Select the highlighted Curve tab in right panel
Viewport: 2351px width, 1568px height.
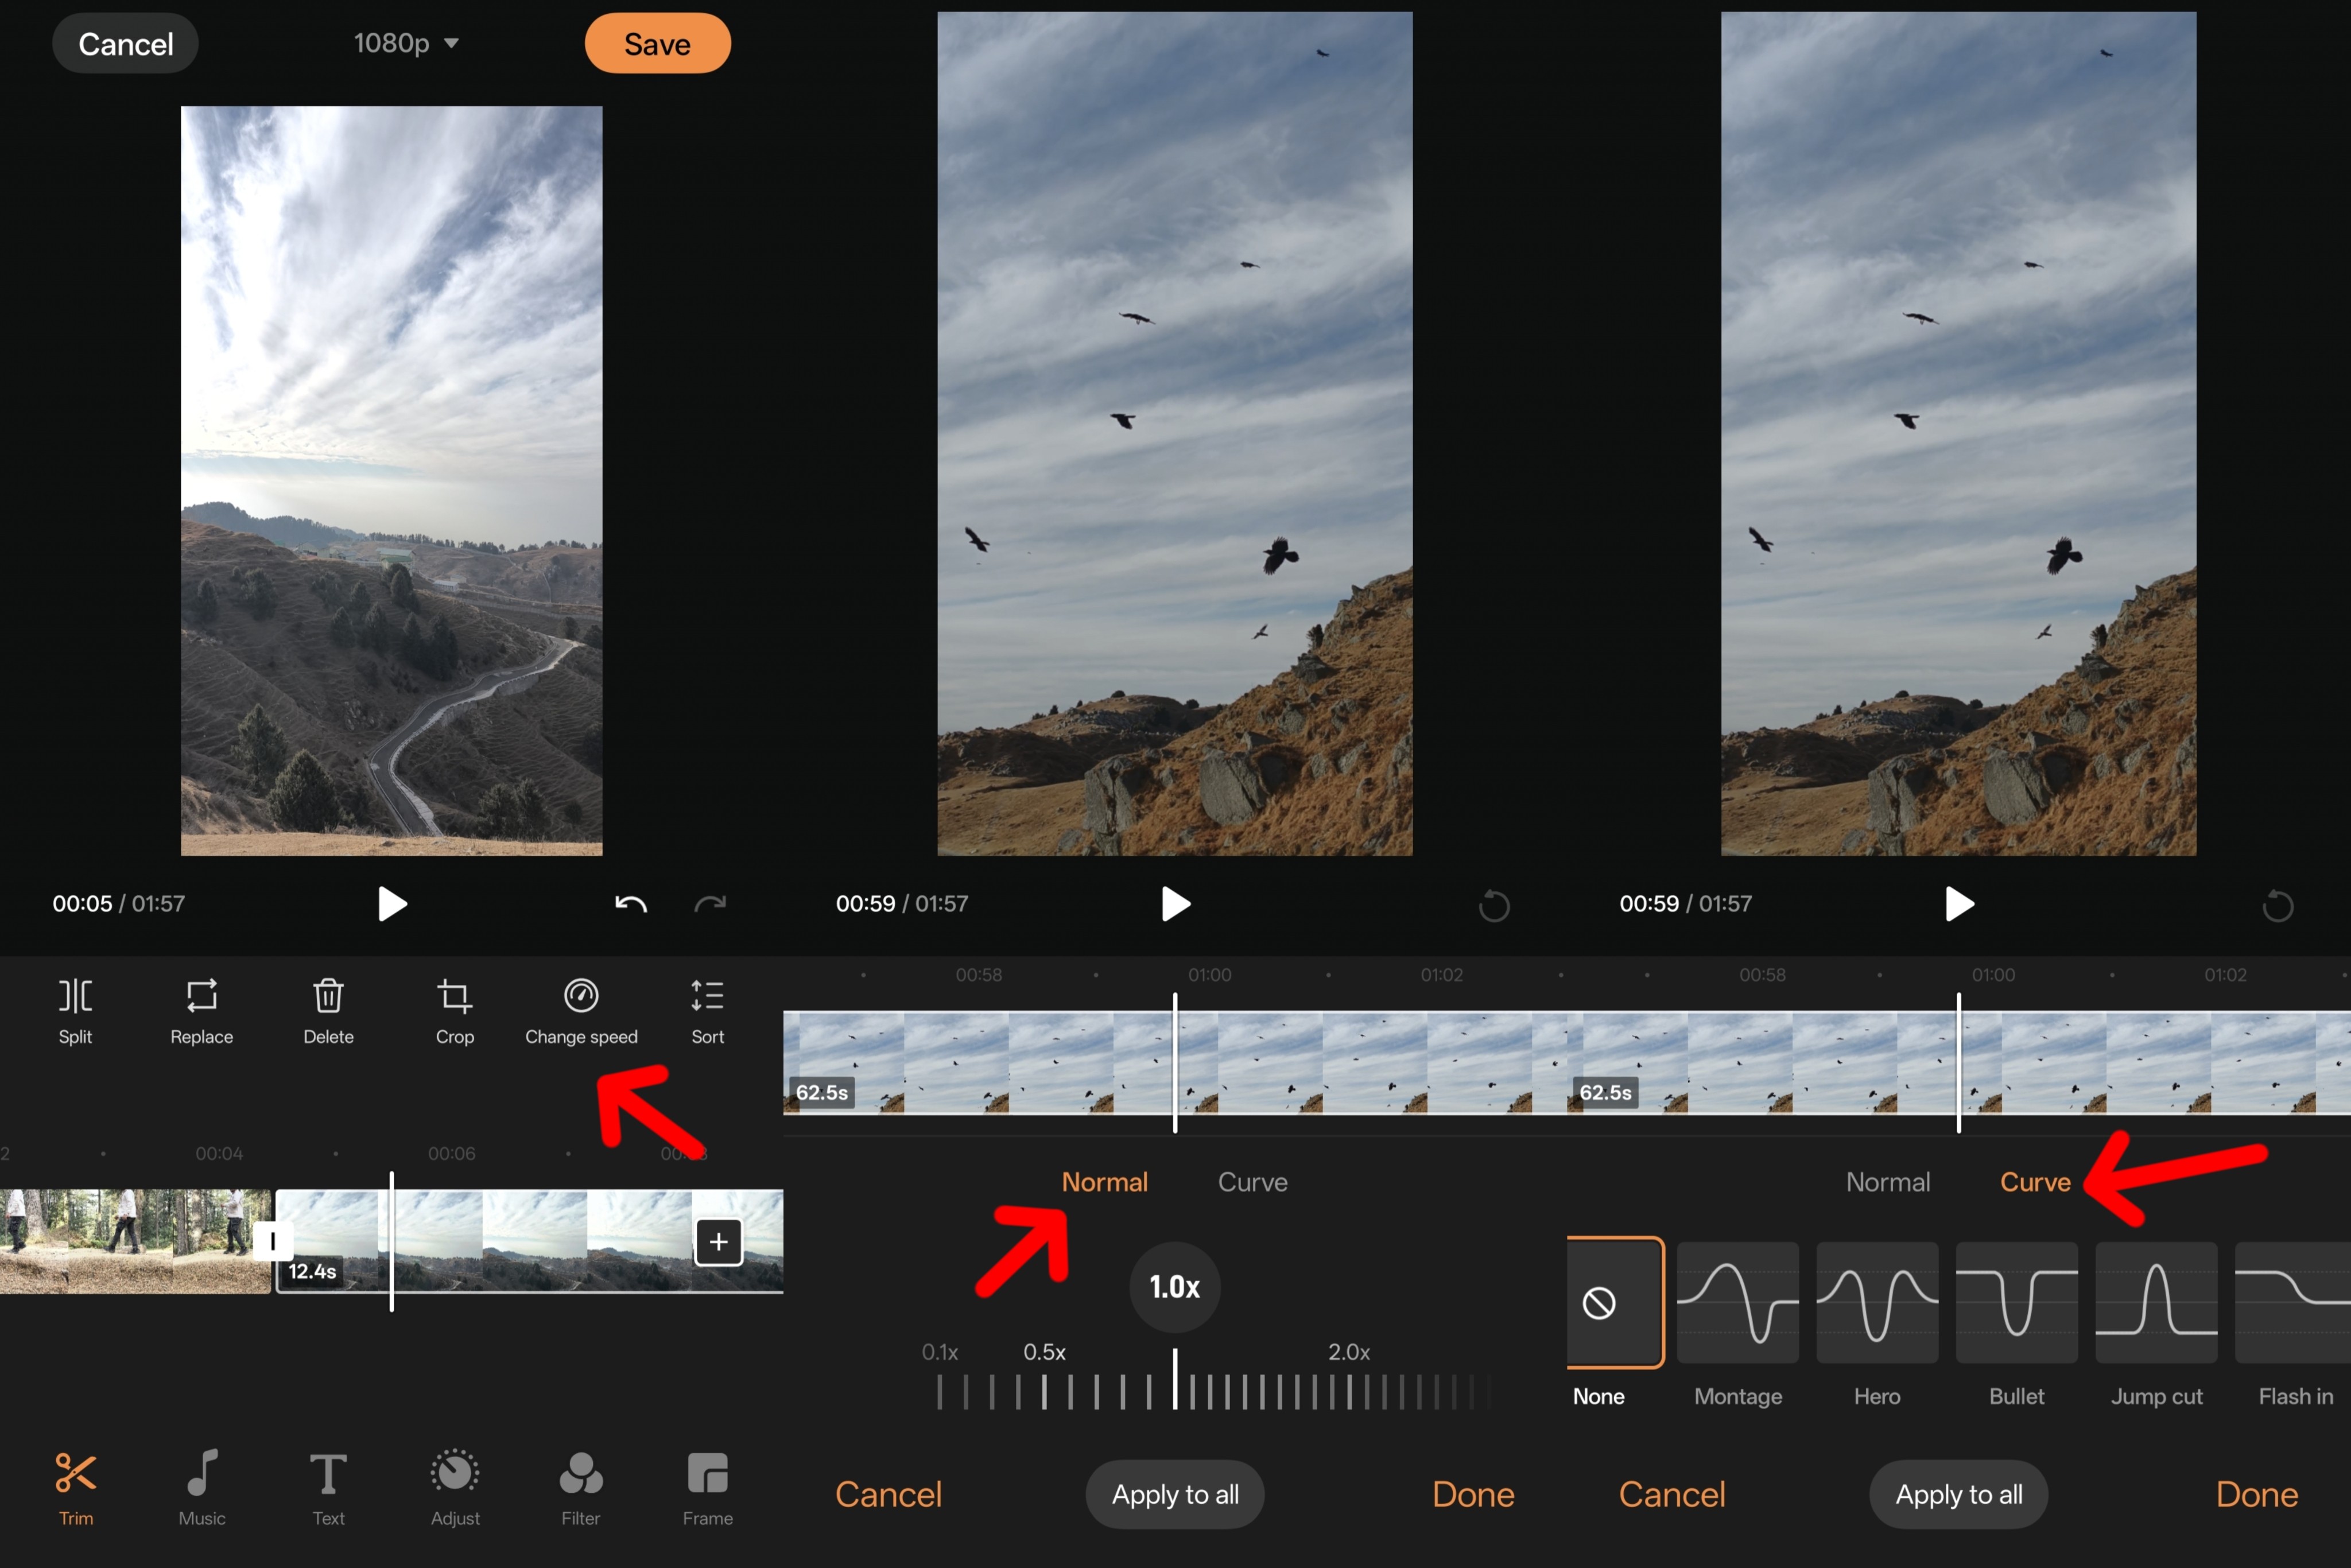tap(2035, 1182)
